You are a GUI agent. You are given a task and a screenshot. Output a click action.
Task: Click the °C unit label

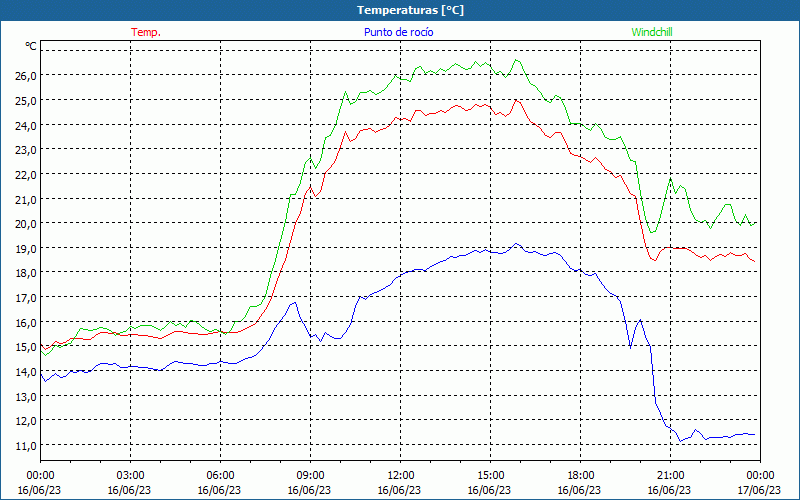[31, 46]
